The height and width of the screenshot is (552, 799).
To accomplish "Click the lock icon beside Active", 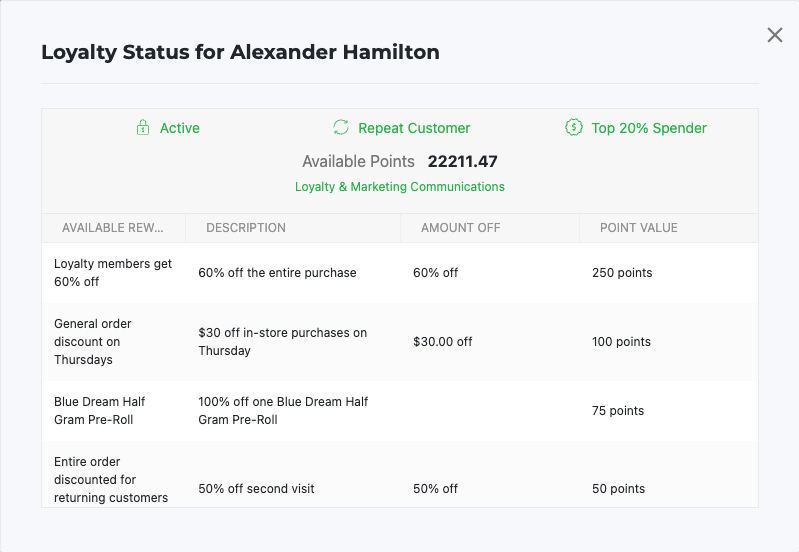I will pyautogui.click(x=143, y=127).
